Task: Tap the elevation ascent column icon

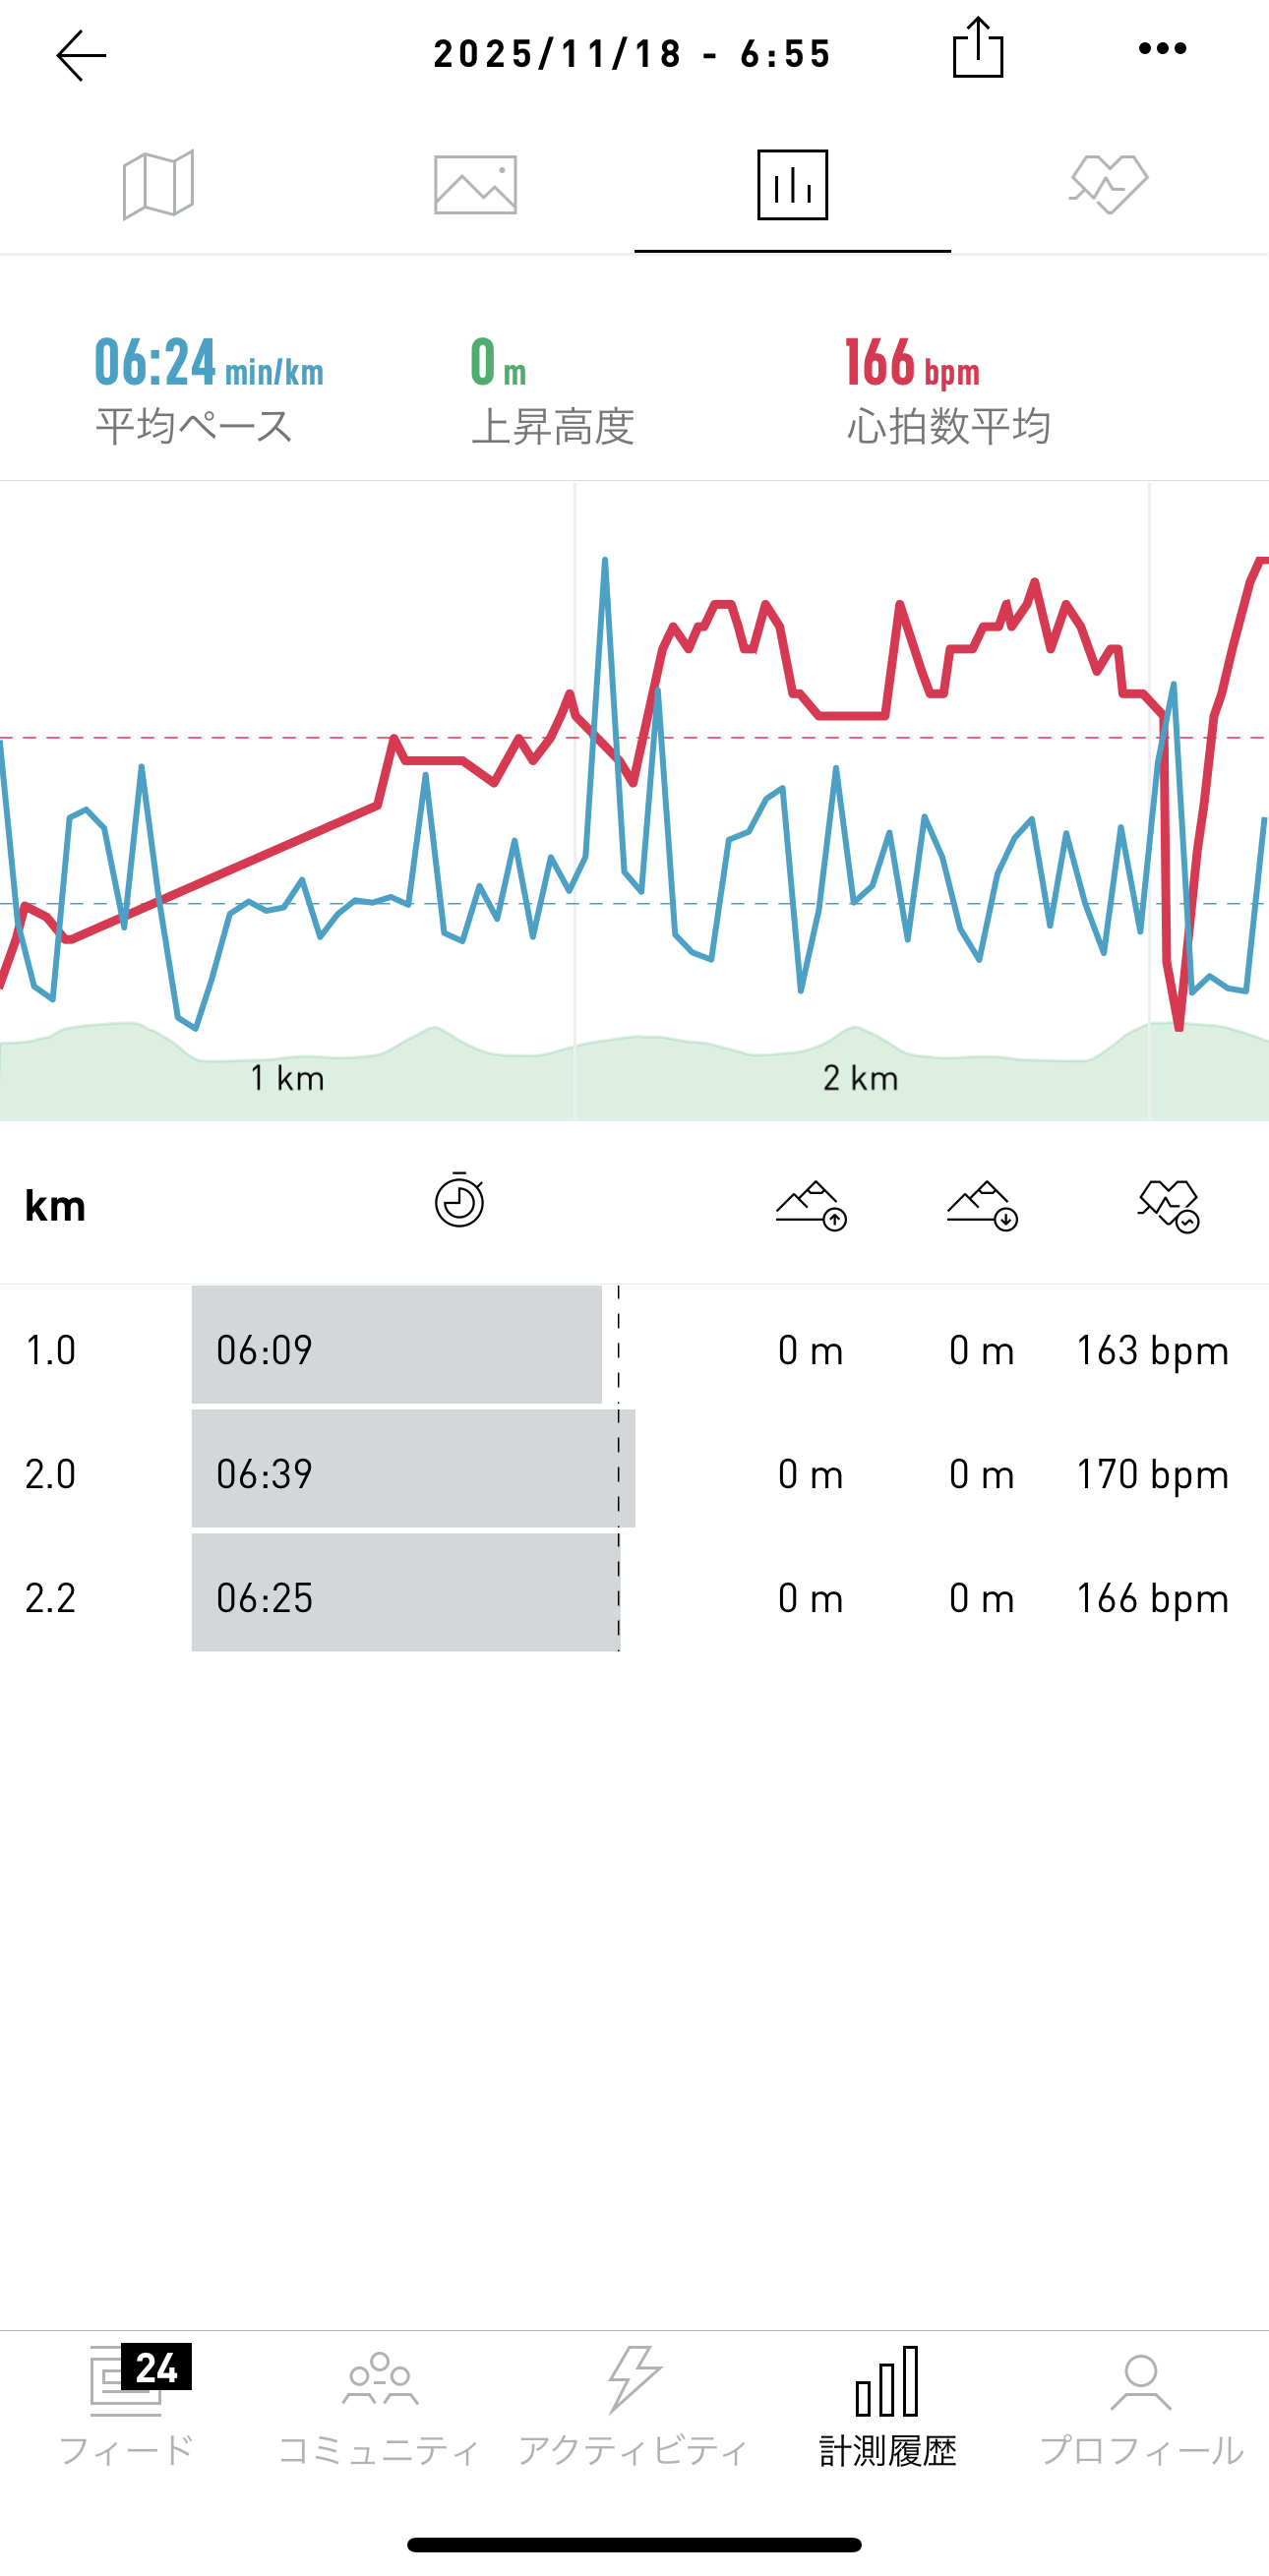Action: pyautogui.click(x=811, y=1205)
